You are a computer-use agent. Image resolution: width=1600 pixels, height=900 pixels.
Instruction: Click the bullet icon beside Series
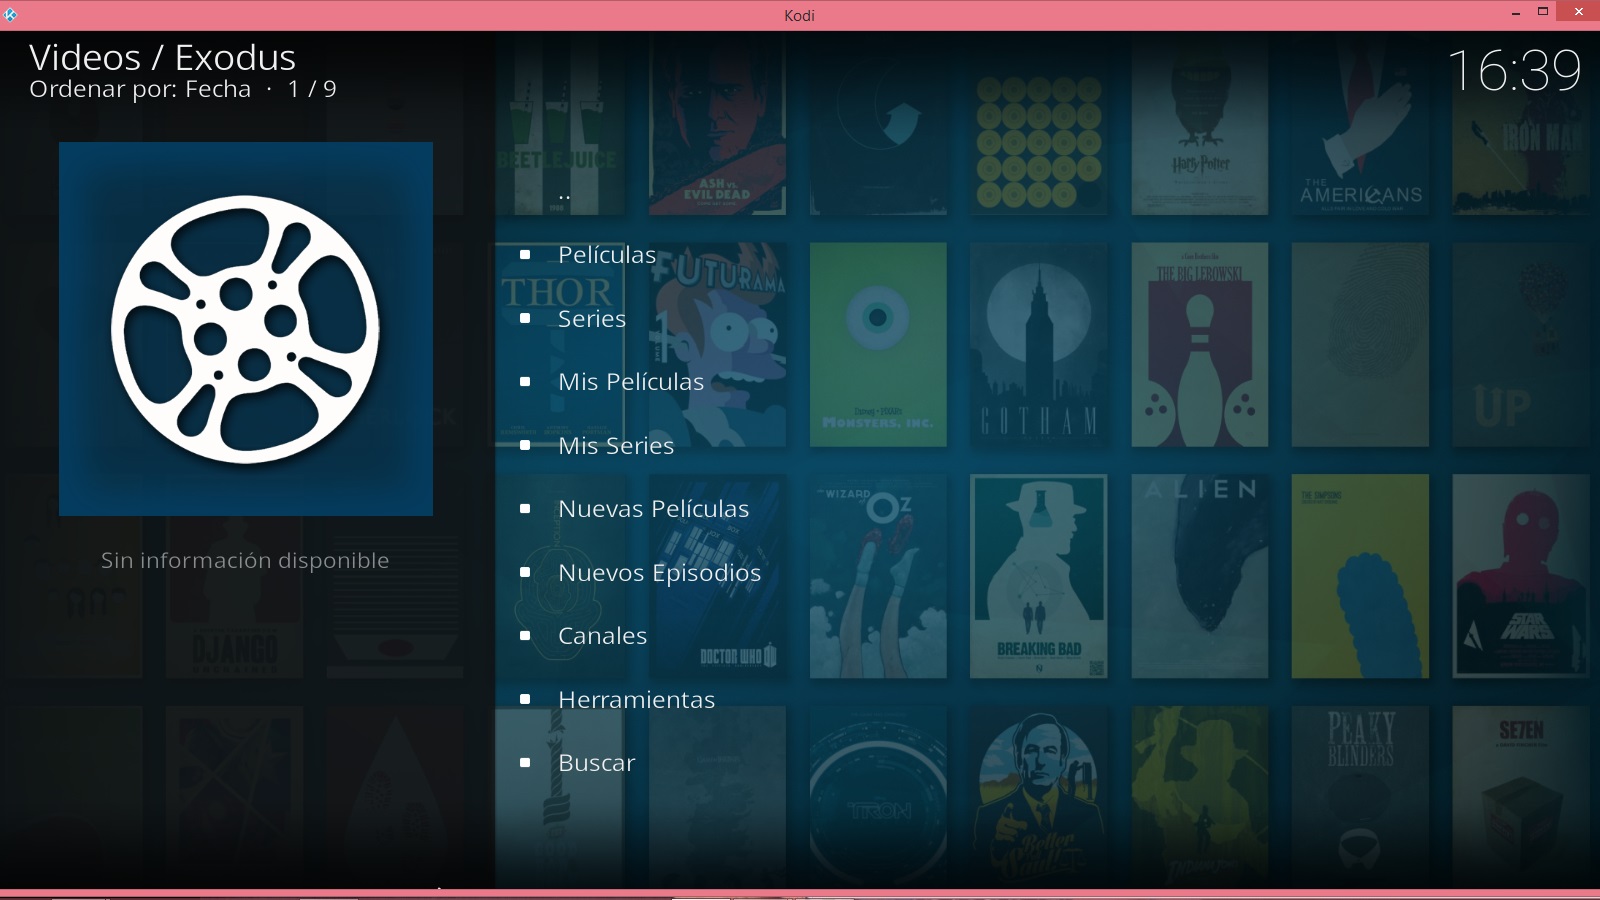525,319
